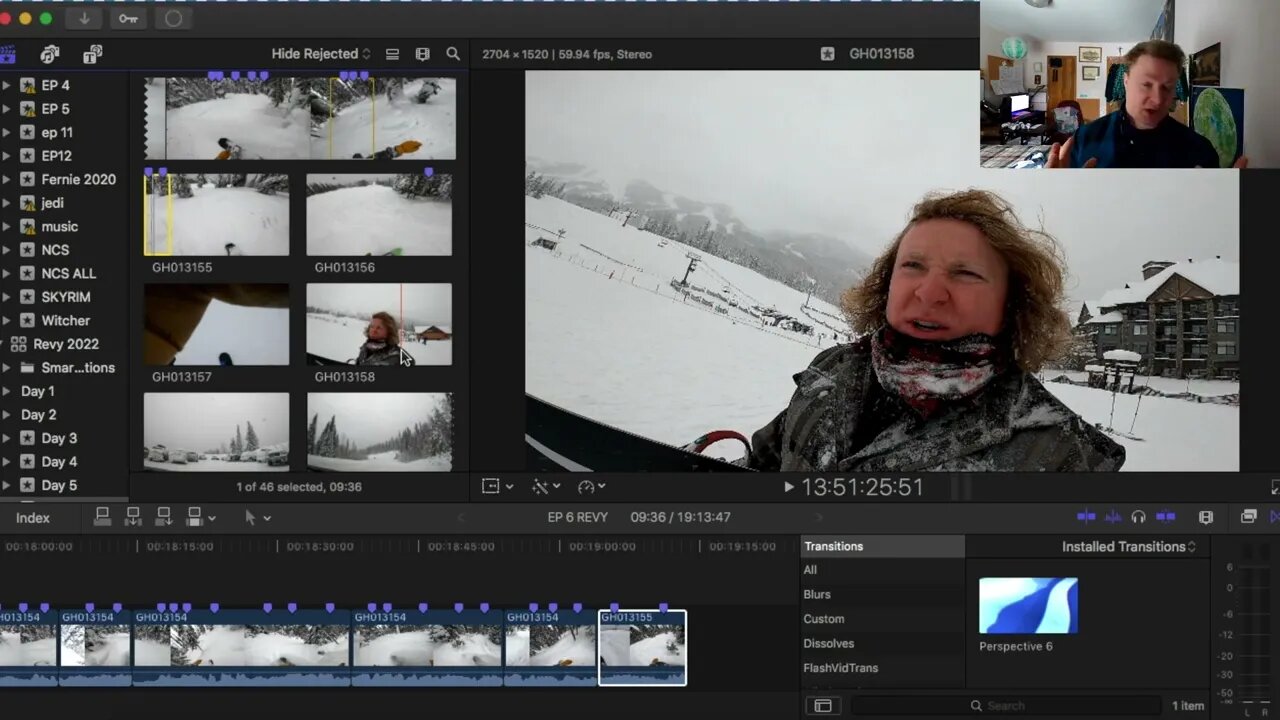
Task: Select the Perspective 6 transition thumbnail
Action: point(1028,606)
